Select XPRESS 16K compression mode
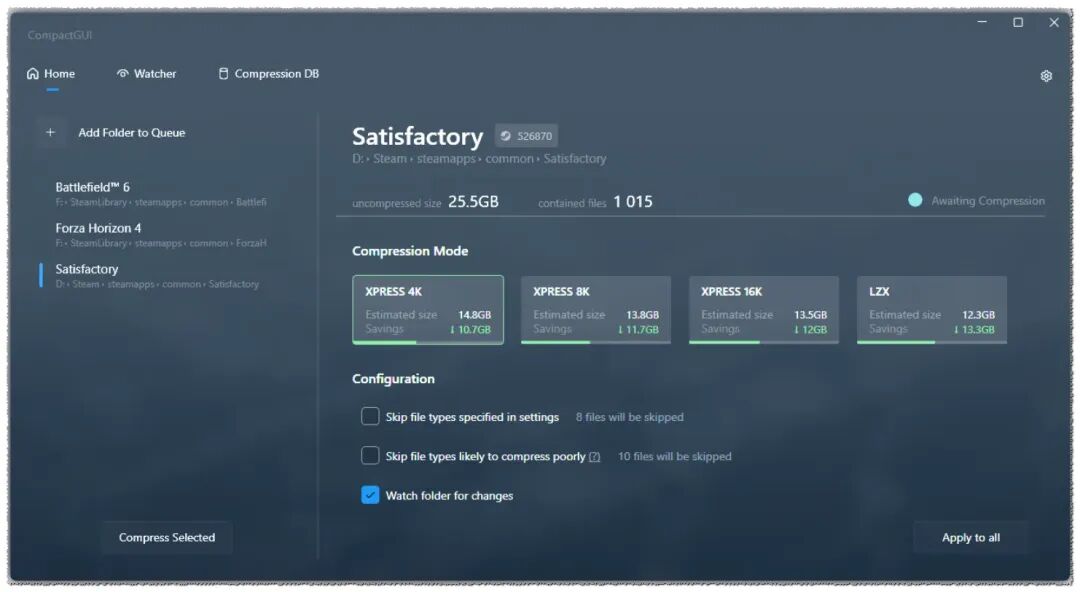This screenshot has height=592, width=1080. click(x=764, y=309)
